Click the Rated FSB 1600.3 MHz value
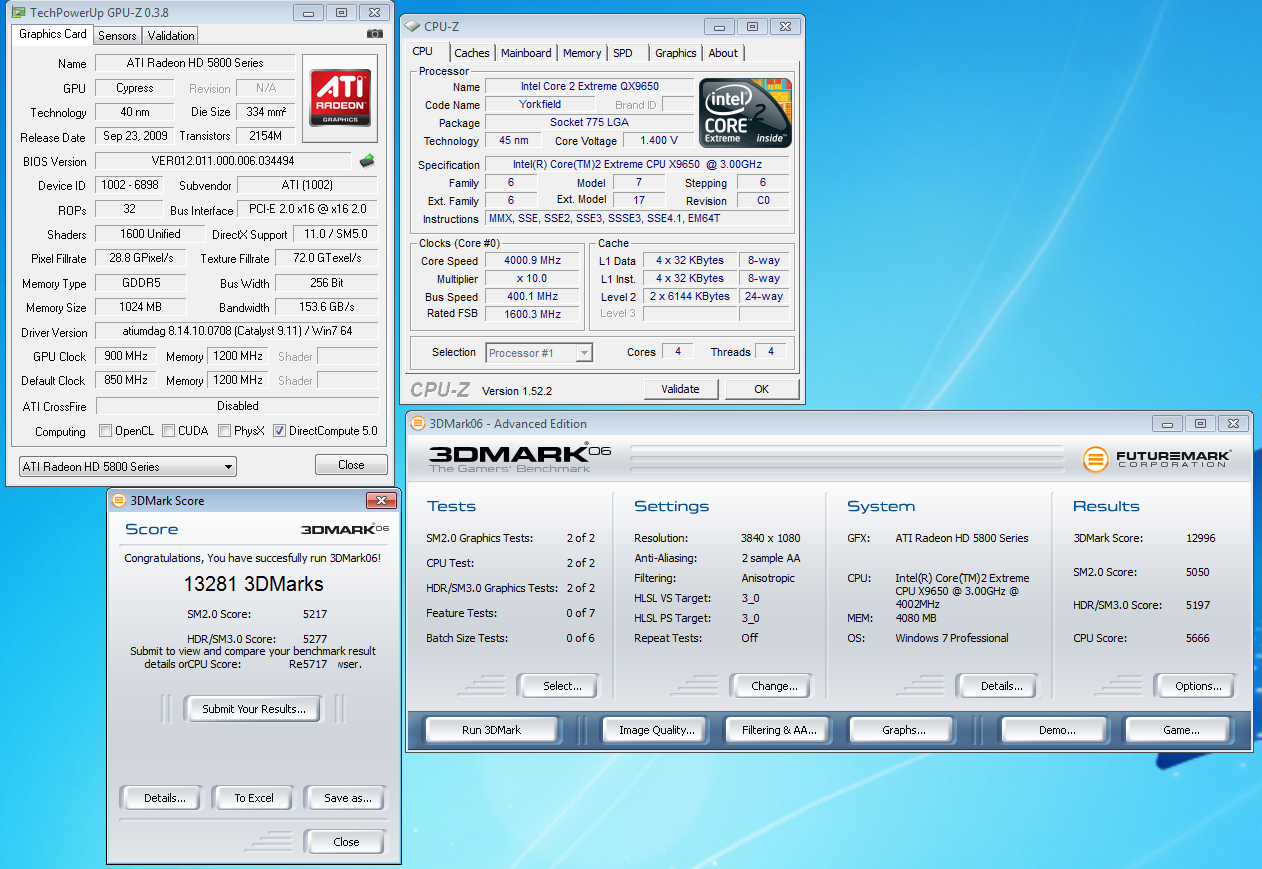The height and width of the screenshot is (869, 1262). [533, 314]
